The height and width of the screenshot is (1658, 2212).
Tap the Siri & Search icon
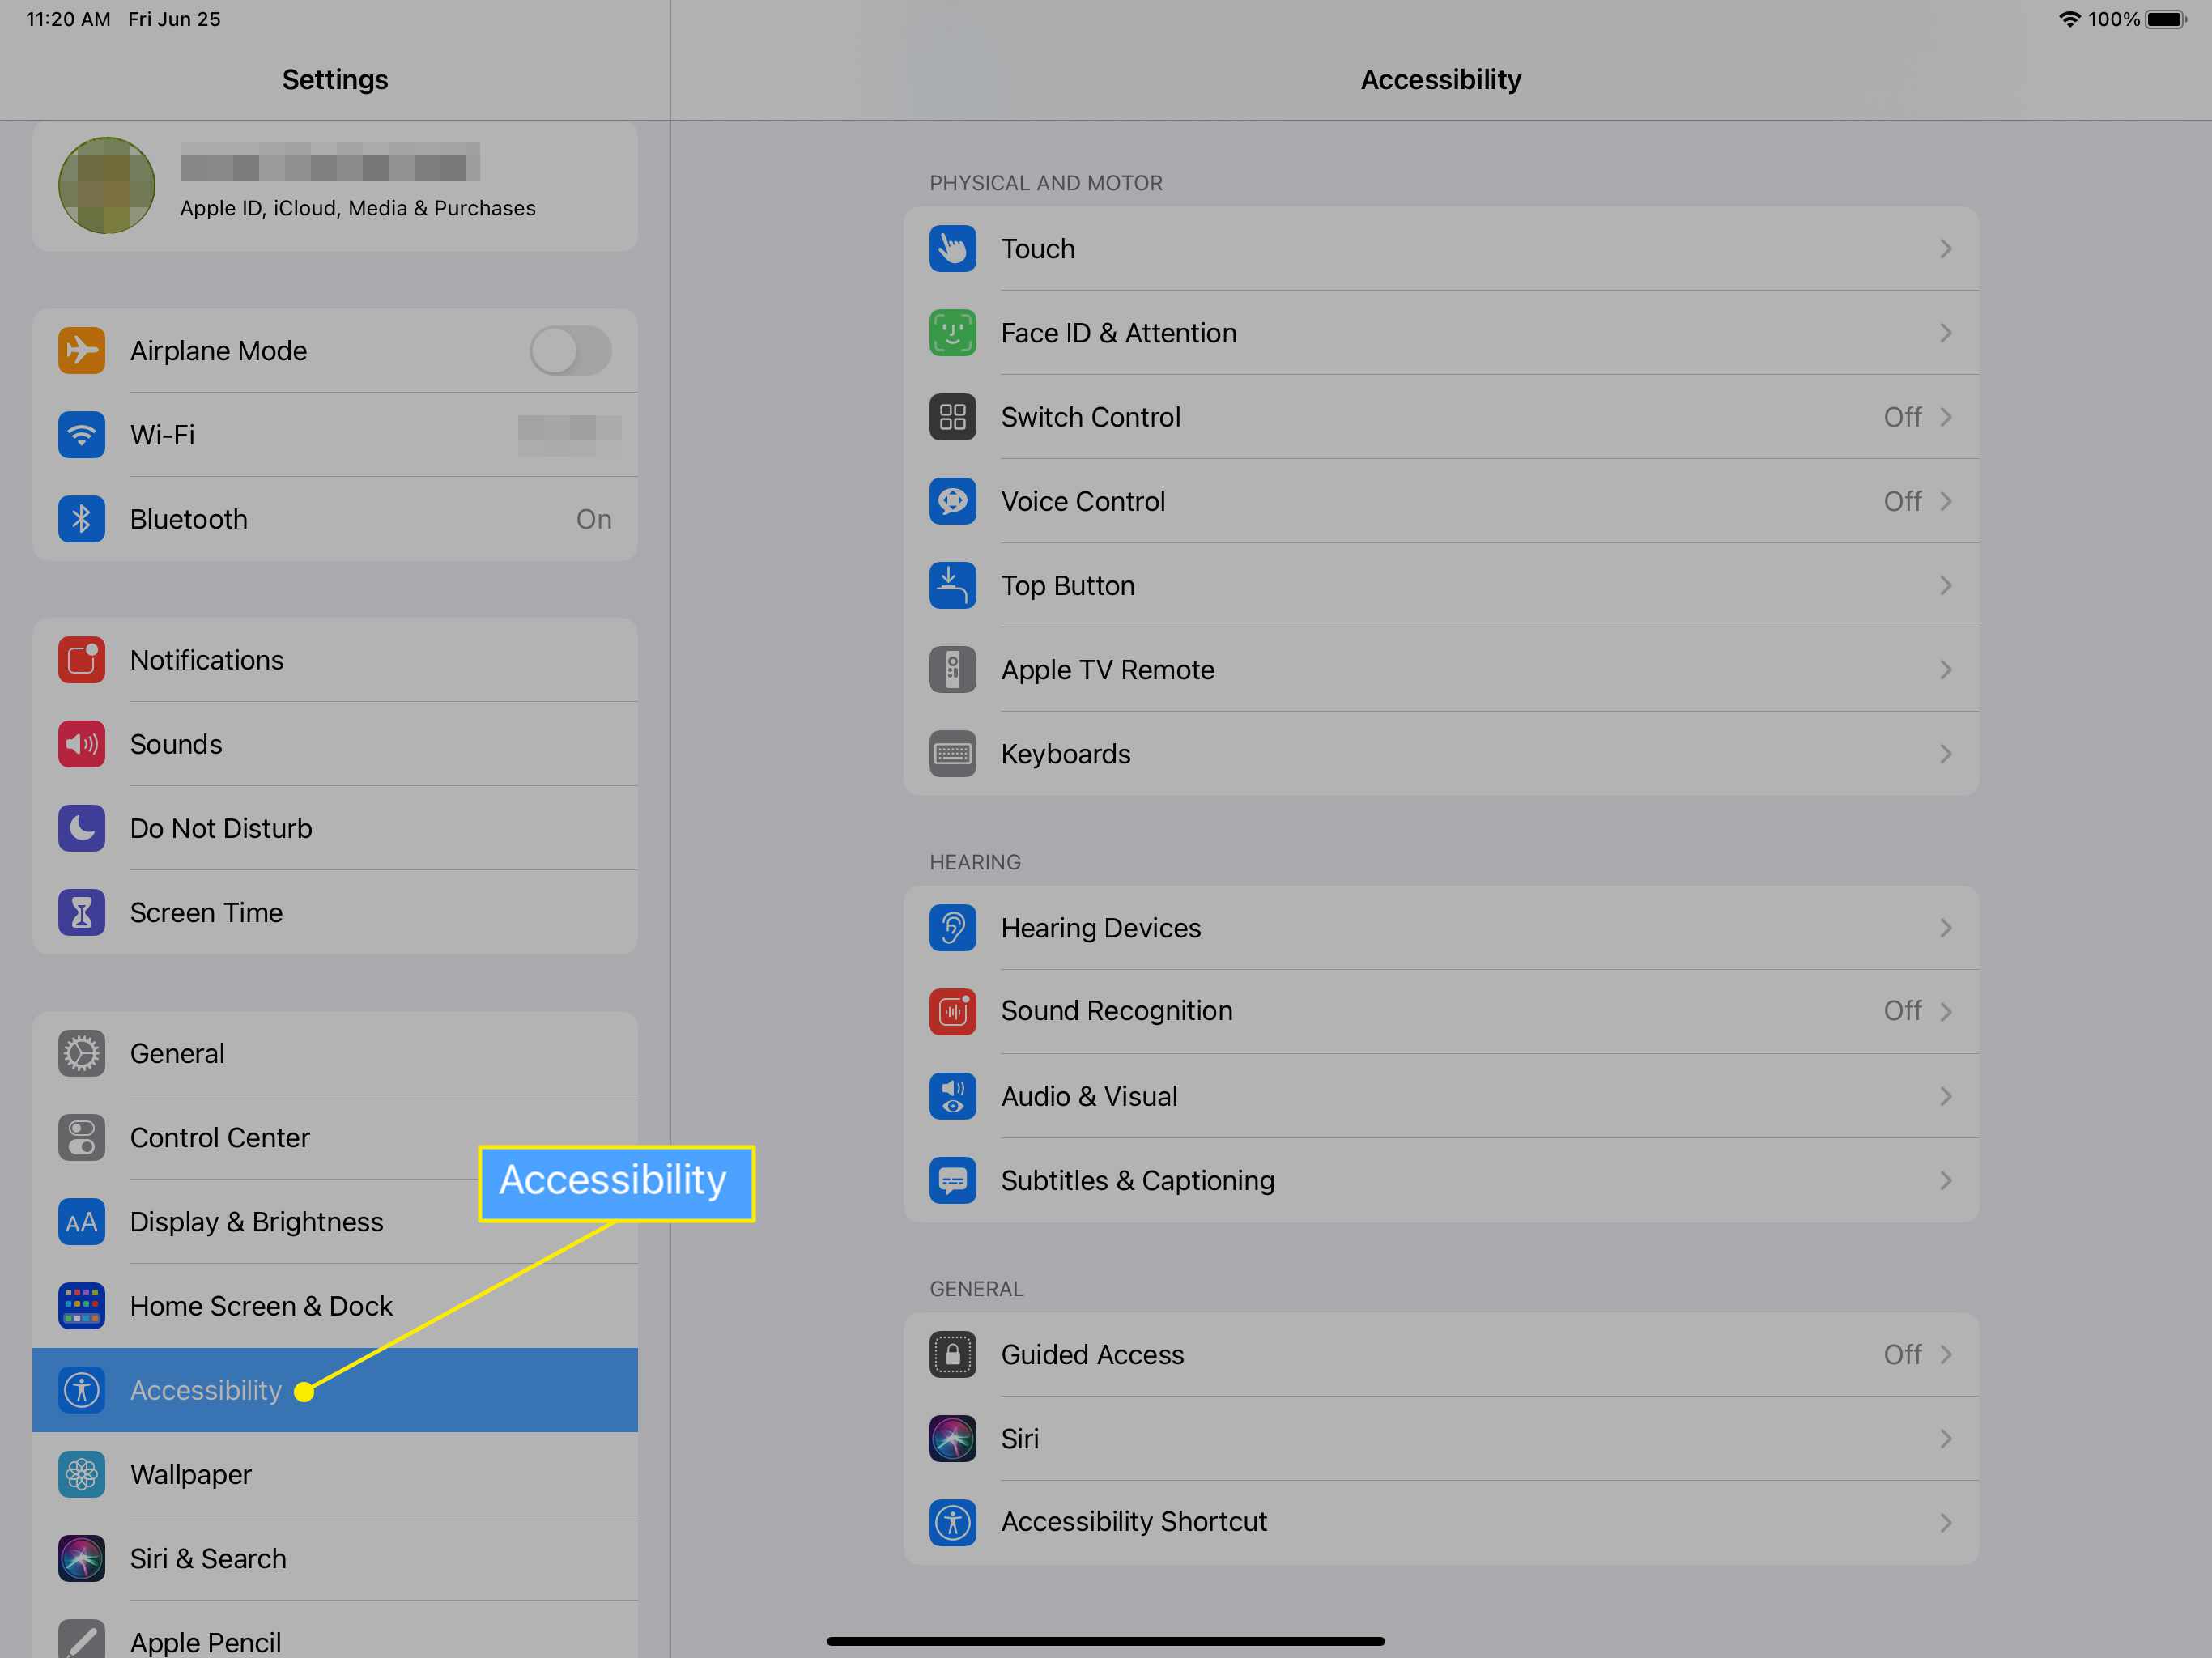[81, 1558]
